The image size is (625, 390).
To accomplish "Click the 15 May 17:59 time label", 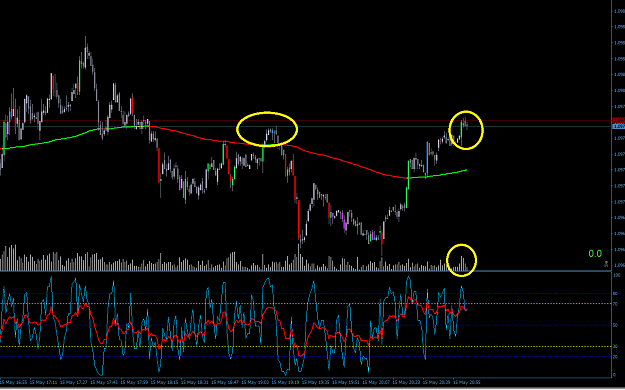I will (134, 382).
